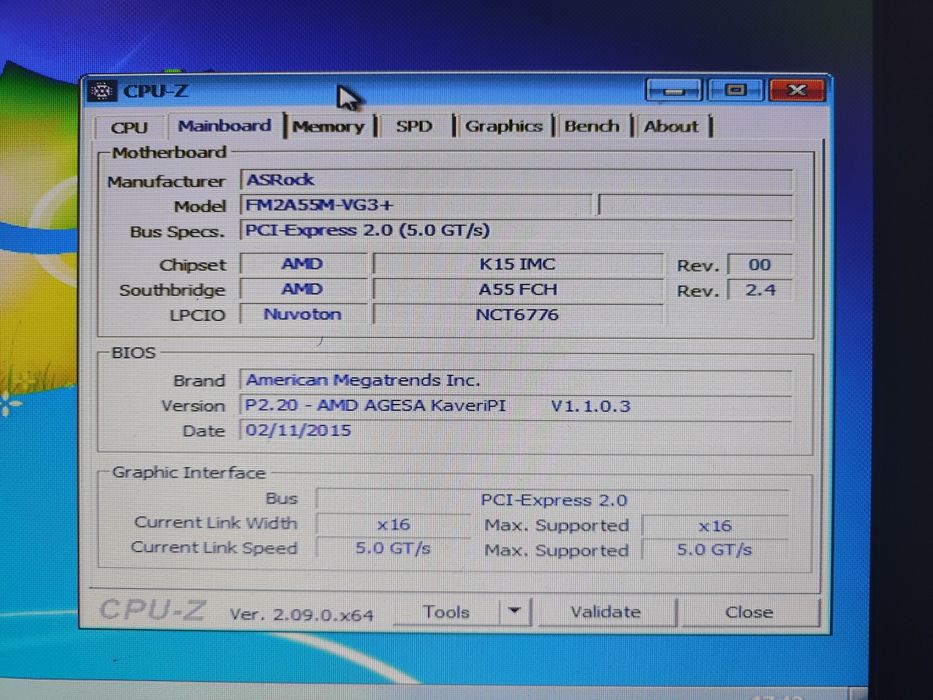Click the CPU-Z window title text
The image size is (933, 700).
(x=155, y=91)
